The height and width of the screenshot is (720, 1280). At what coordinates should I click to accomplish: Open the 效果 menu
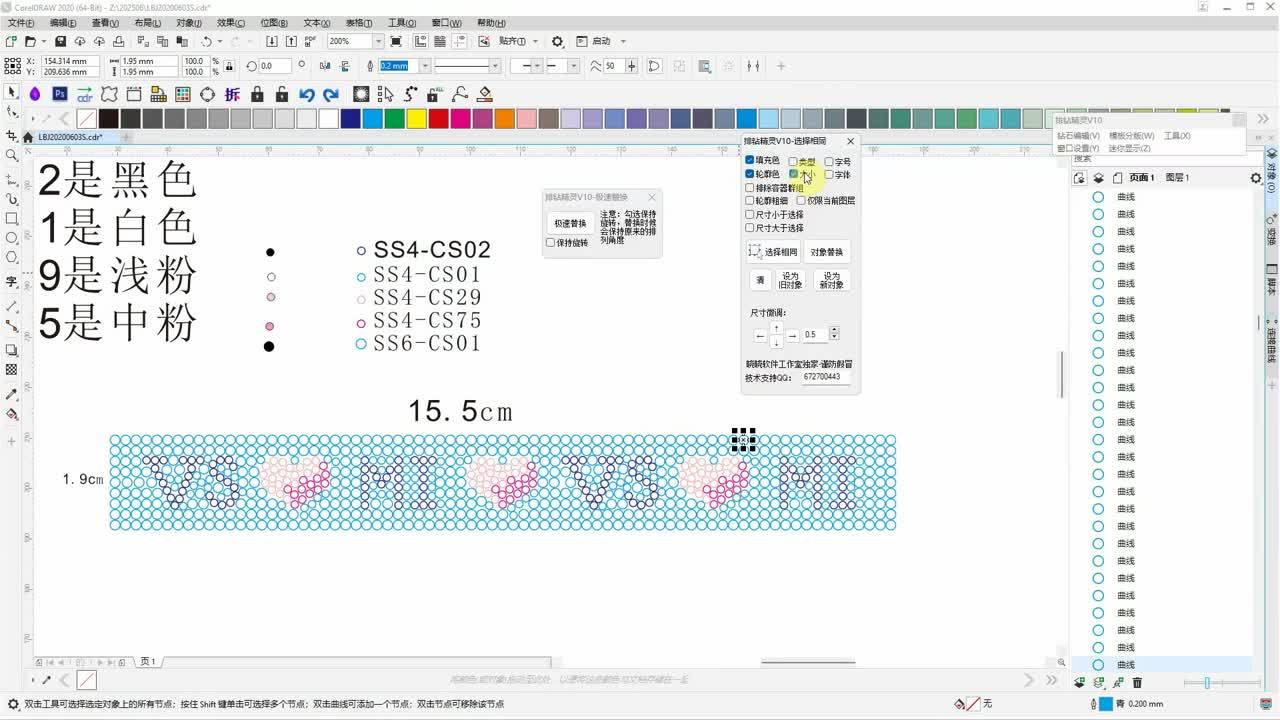[x=230, y=23]
